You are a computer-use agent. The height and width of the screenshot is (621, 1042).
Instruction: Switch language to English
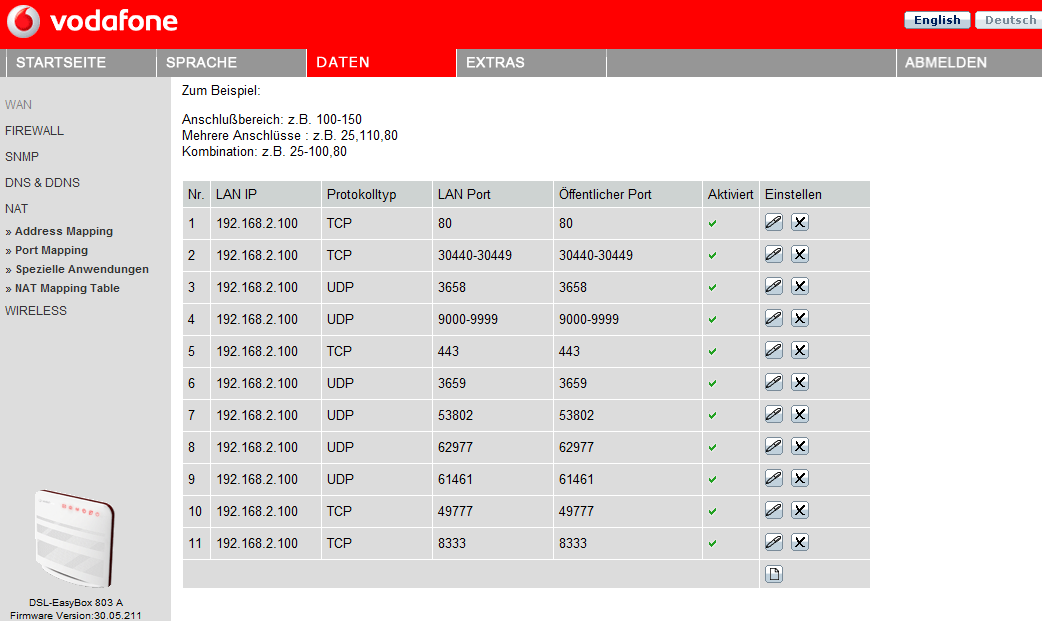tap(937, 20)
